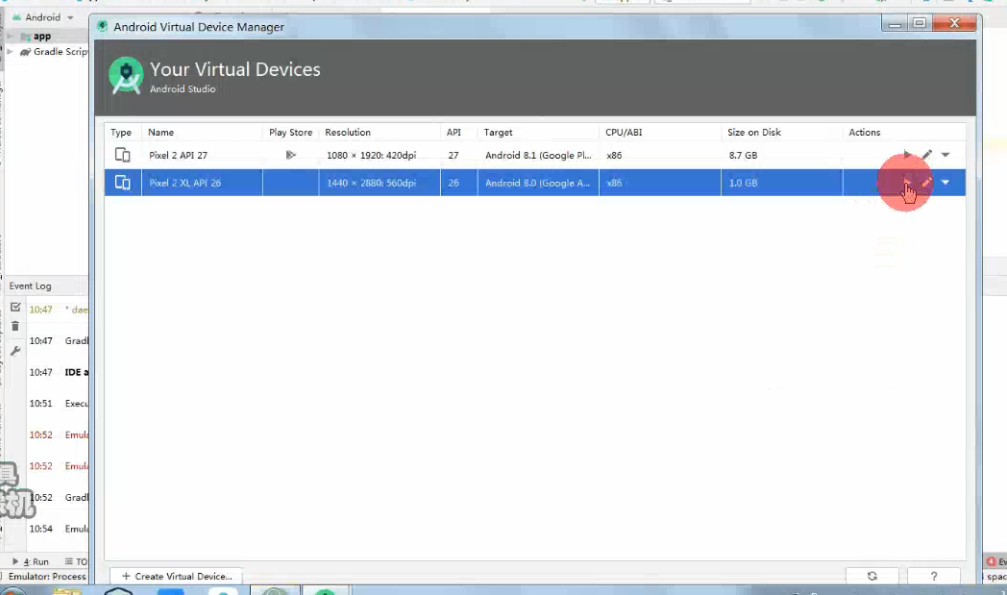1007x595 pixels.
Task: Refresh the virtual device list
Action: click(872, 576)
